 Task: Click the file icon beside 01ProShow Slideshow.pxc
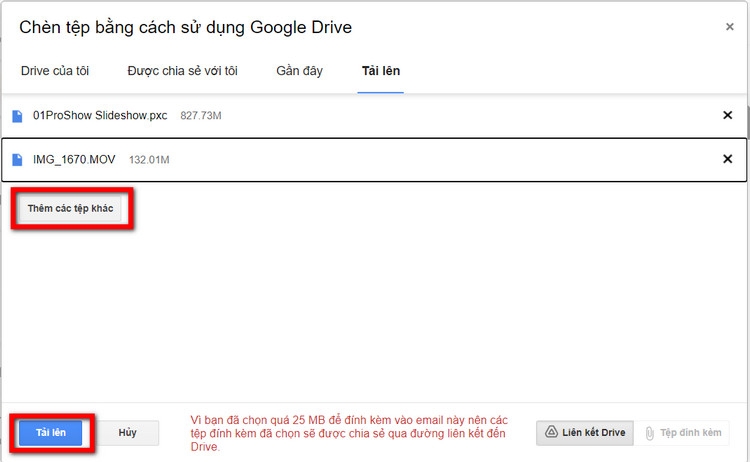coord(17,116)
